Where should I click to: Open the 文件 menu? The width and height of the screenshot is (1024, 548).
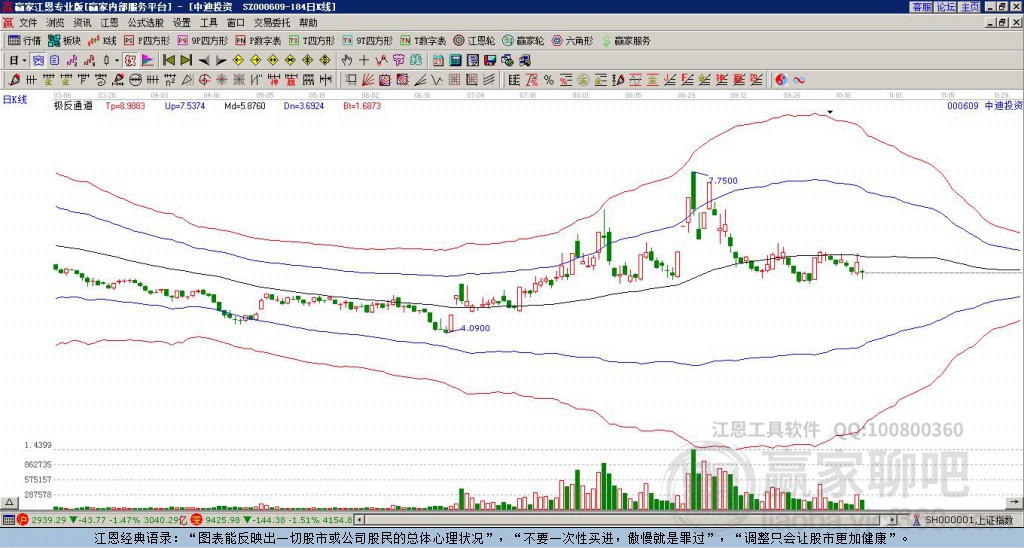(28, 23)
